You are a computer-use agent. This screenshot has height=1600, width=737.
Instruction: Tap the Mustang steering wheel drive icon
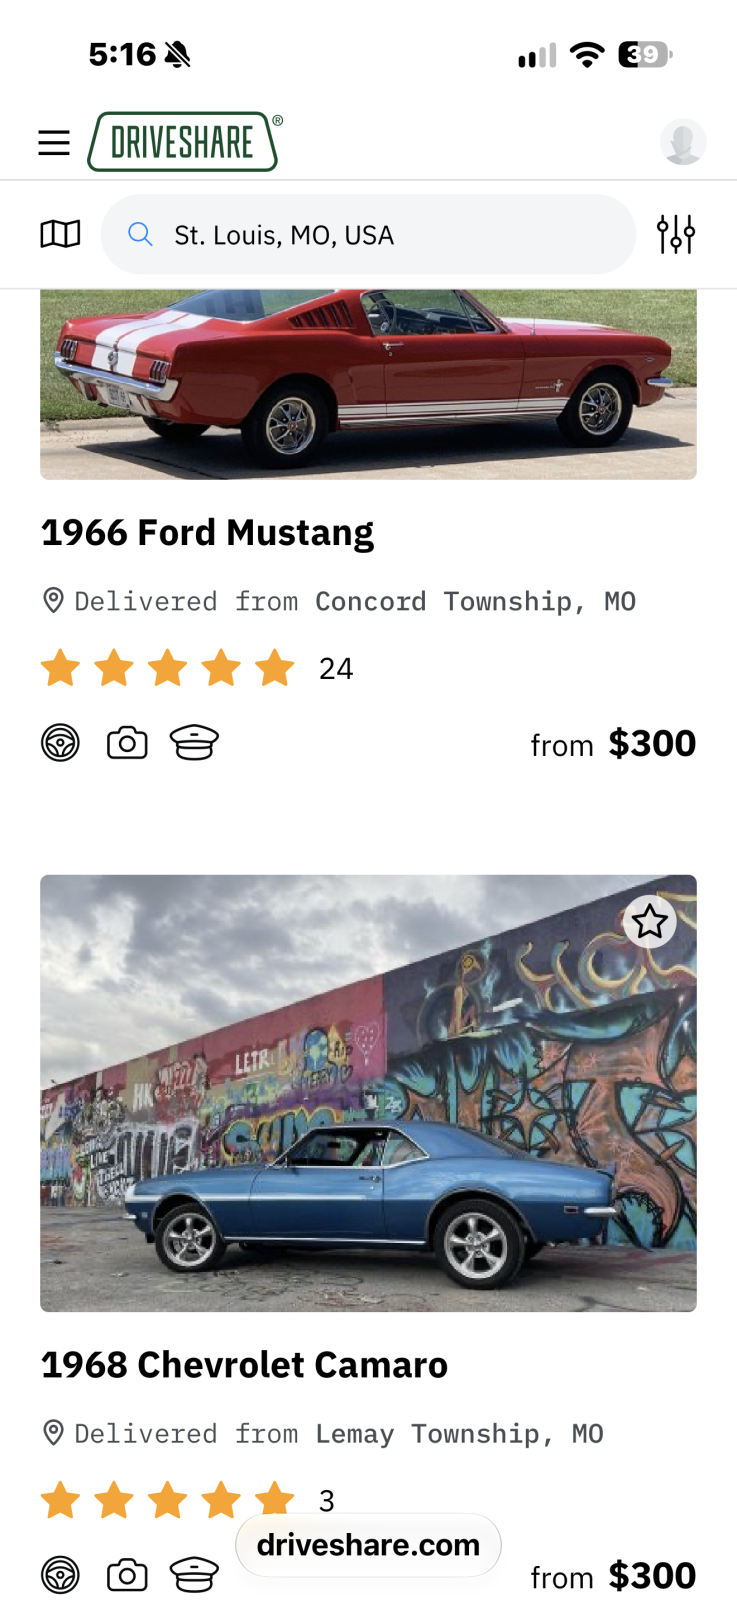(x=60, y=743)
